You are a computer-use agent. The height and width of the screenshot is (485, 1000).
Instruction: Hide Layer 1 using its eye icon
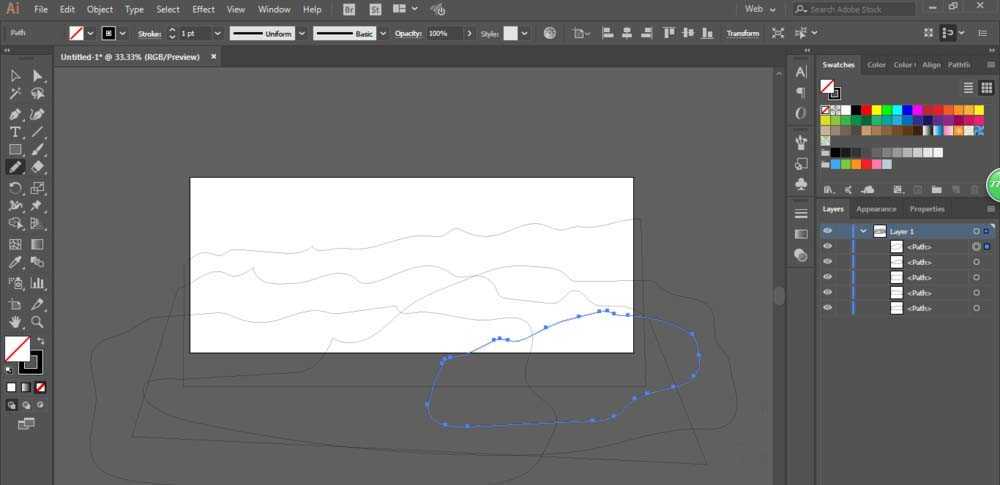(x=827, y=231)
